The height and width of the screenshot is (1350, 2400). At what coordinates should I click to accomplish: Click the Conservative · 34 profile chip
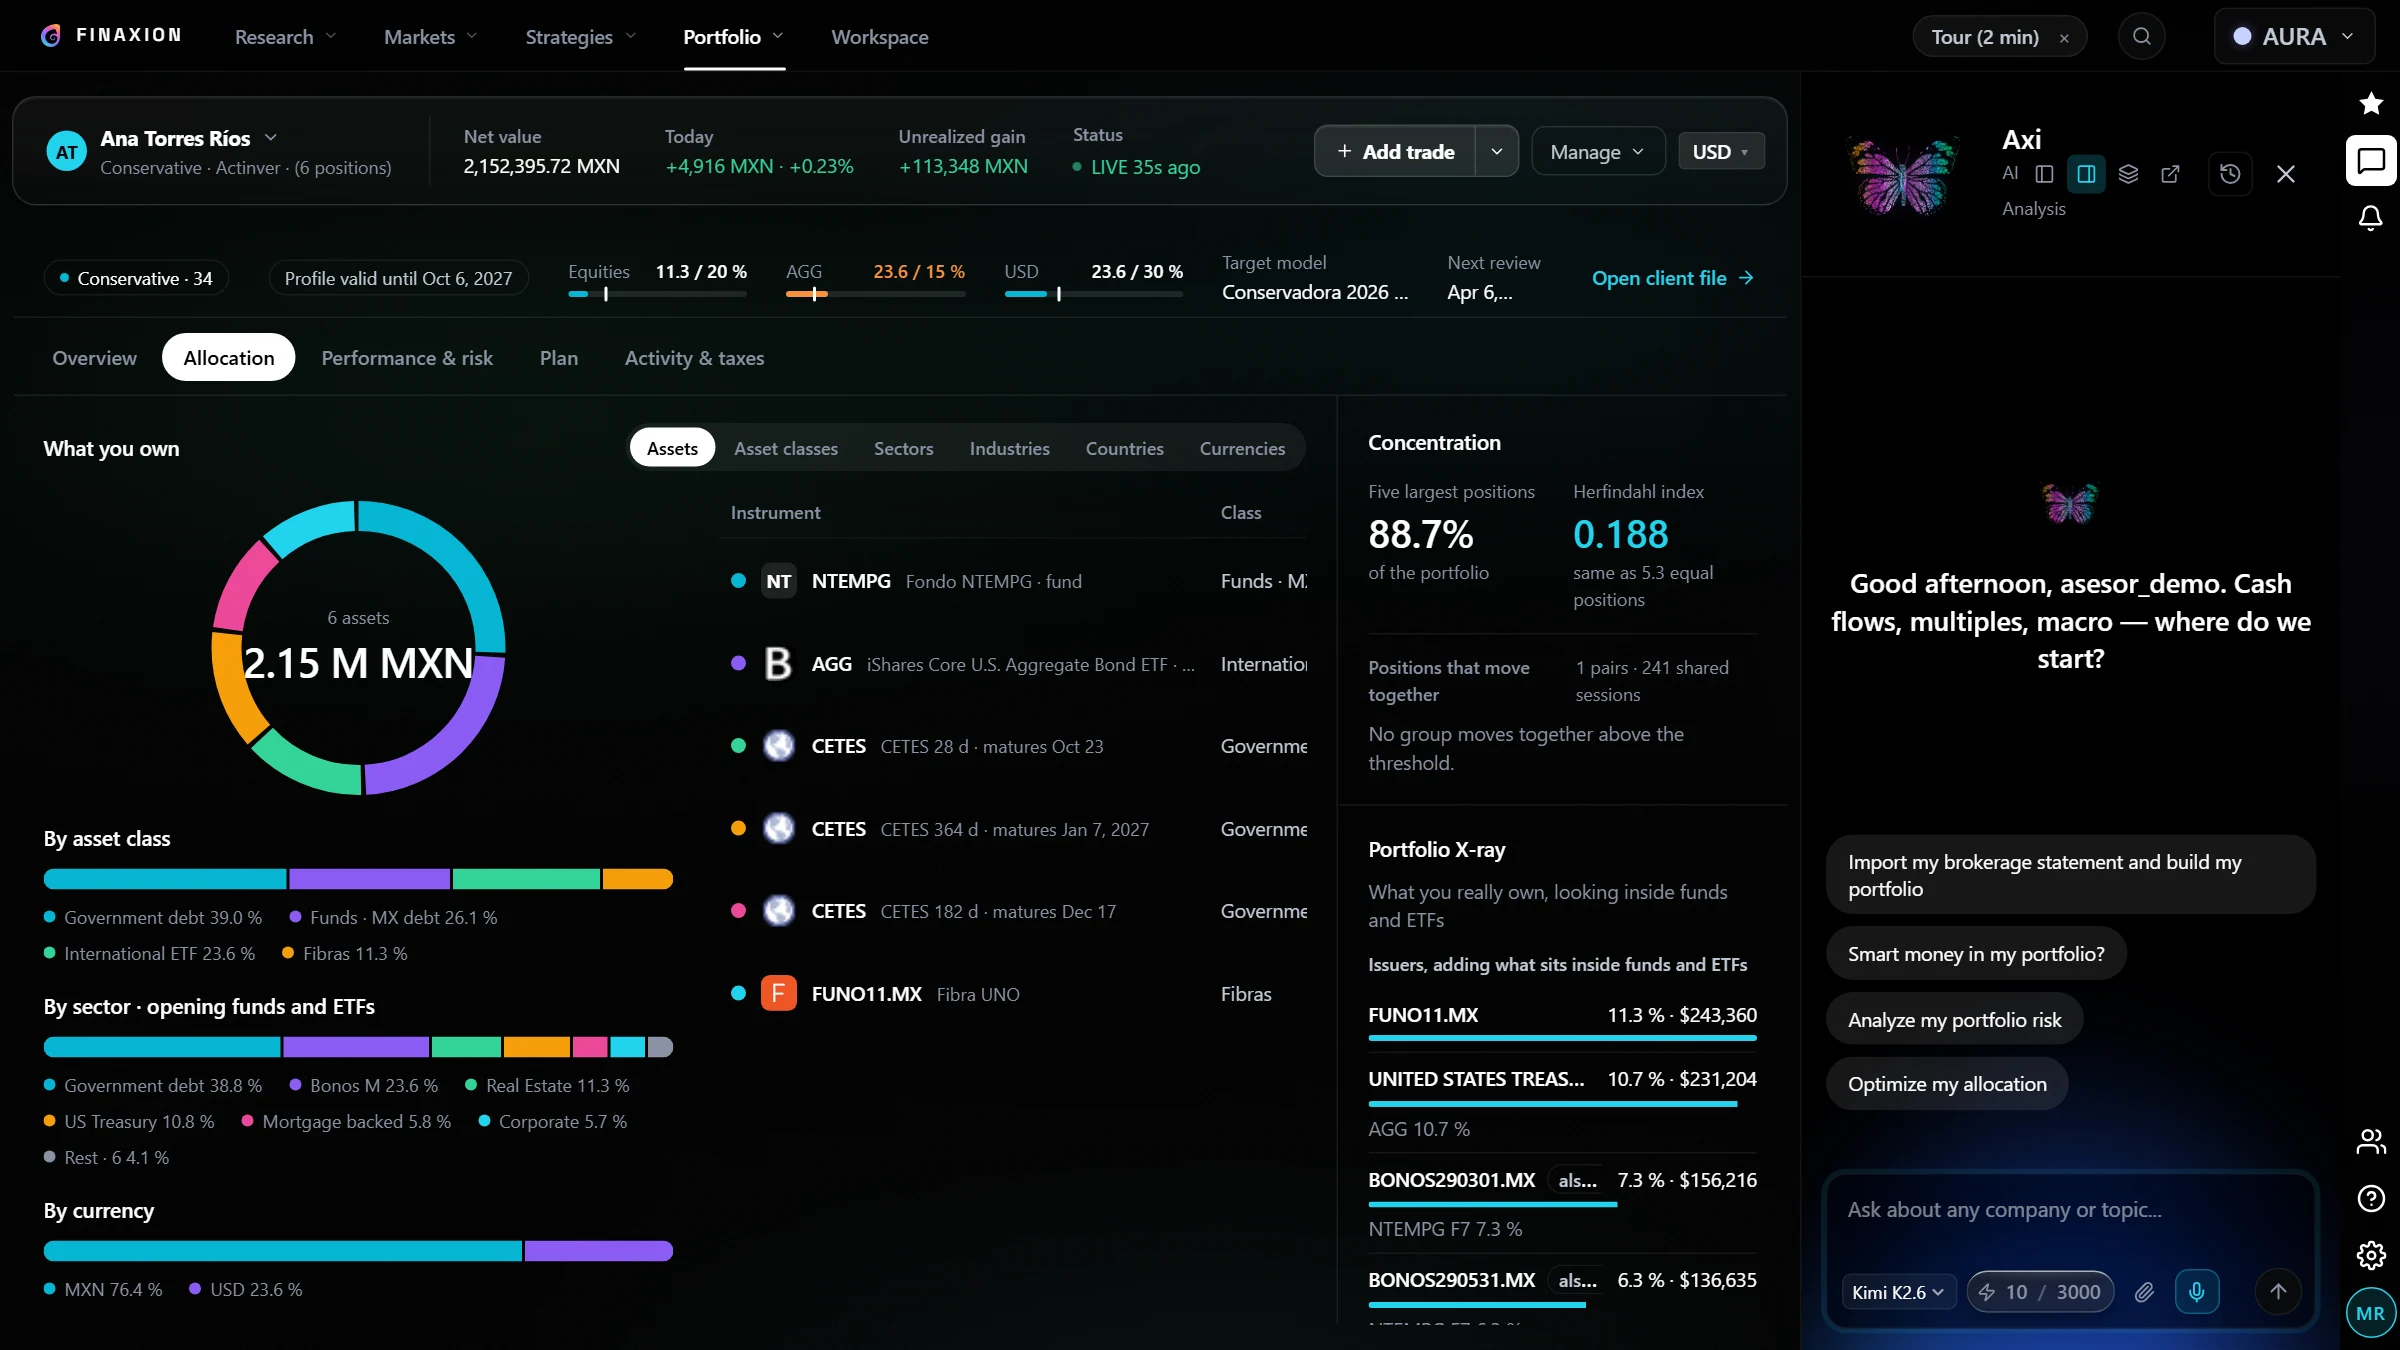click(136, 278)
